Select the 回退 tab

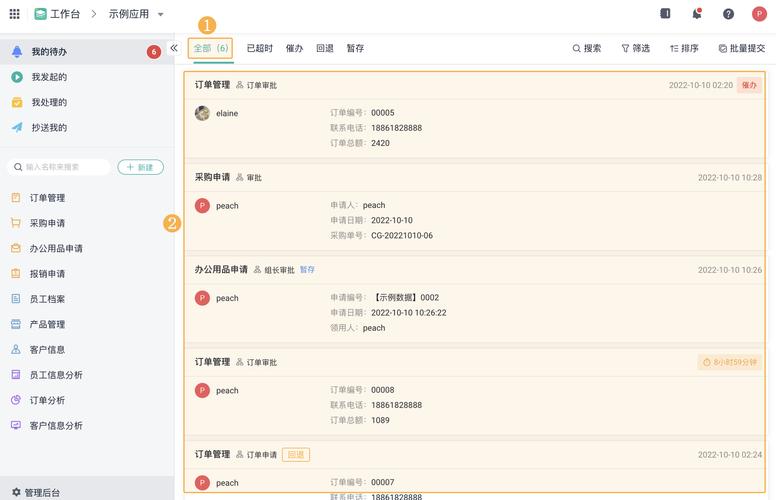click(x=324, y=48)
